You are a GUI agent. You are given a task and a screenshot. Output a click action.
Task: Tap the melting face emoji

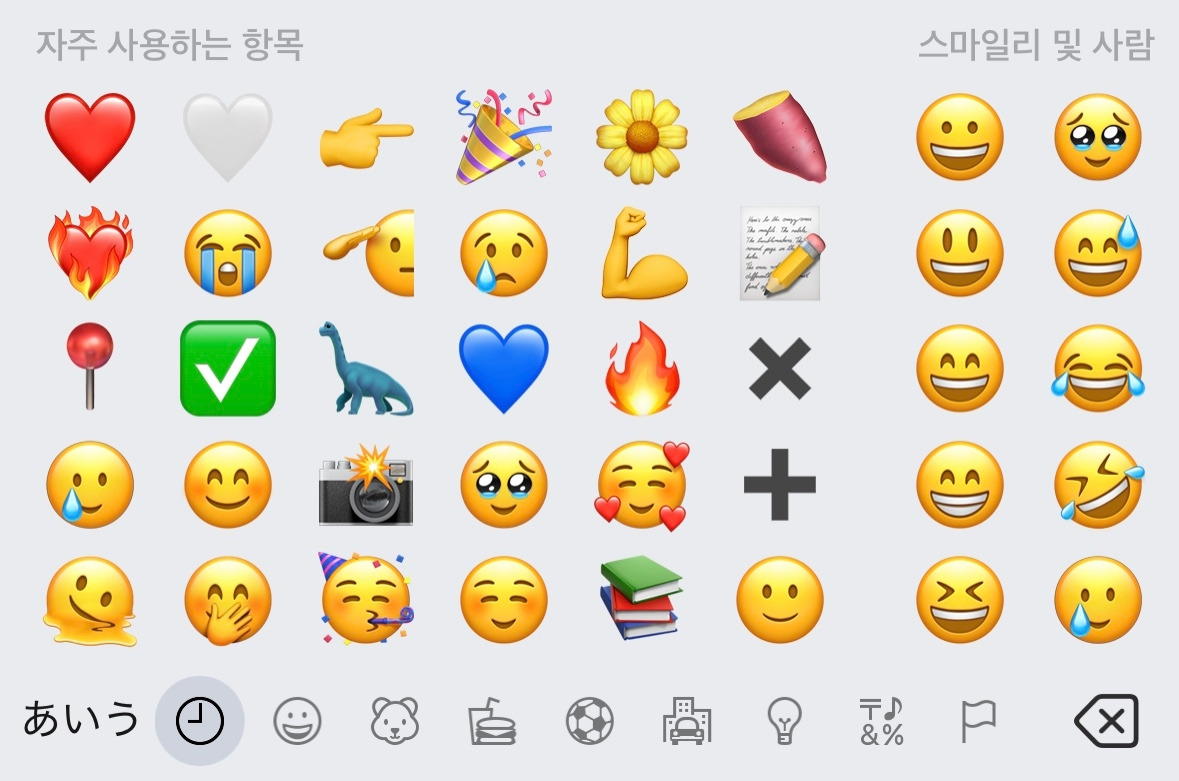pos(90,601)
